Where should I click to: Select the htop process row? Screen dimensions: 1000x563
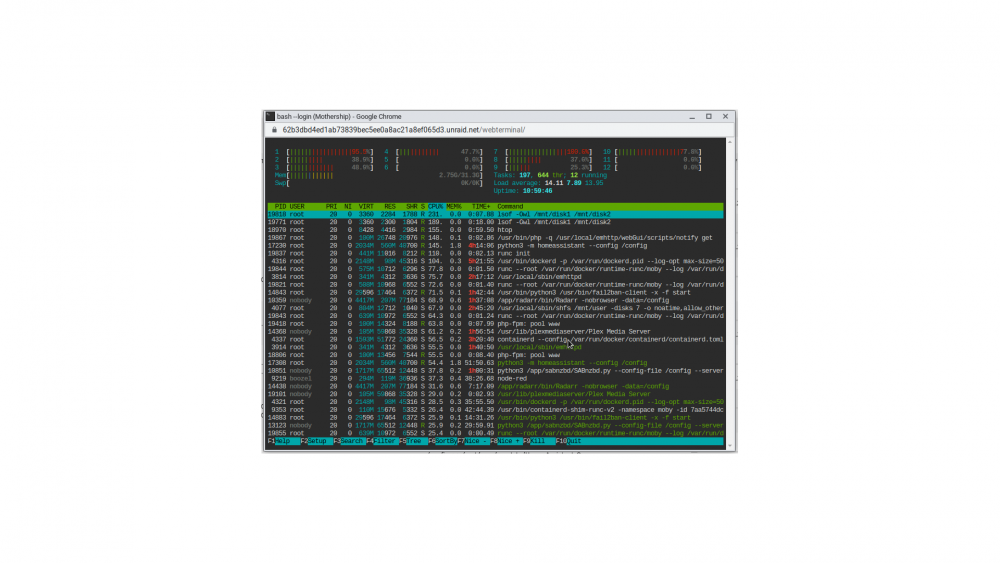click(496, 230)
